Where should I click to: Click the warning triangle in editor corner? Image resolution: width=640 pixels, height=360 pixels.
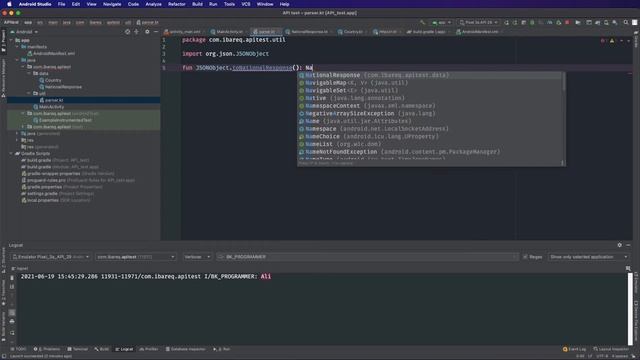coord(612,40)
